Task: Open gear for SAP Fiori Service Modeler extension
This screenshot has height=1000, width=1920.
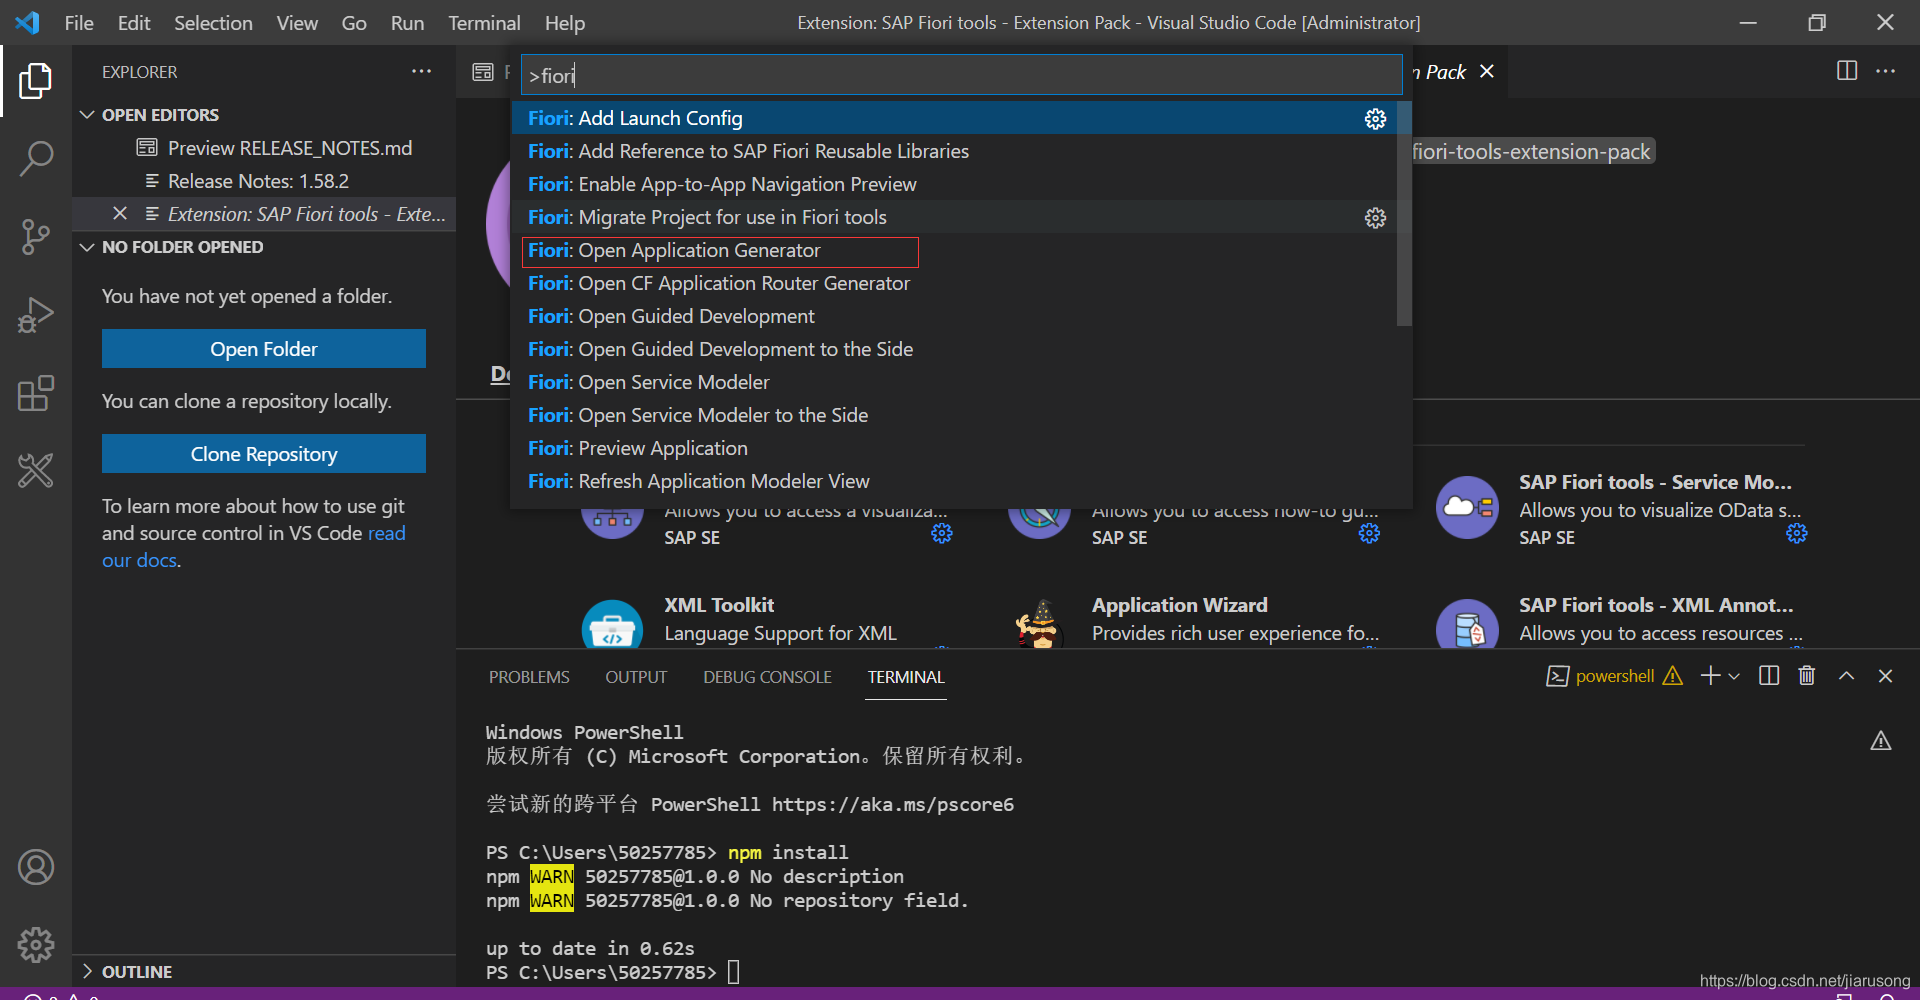Action: 1797,534
